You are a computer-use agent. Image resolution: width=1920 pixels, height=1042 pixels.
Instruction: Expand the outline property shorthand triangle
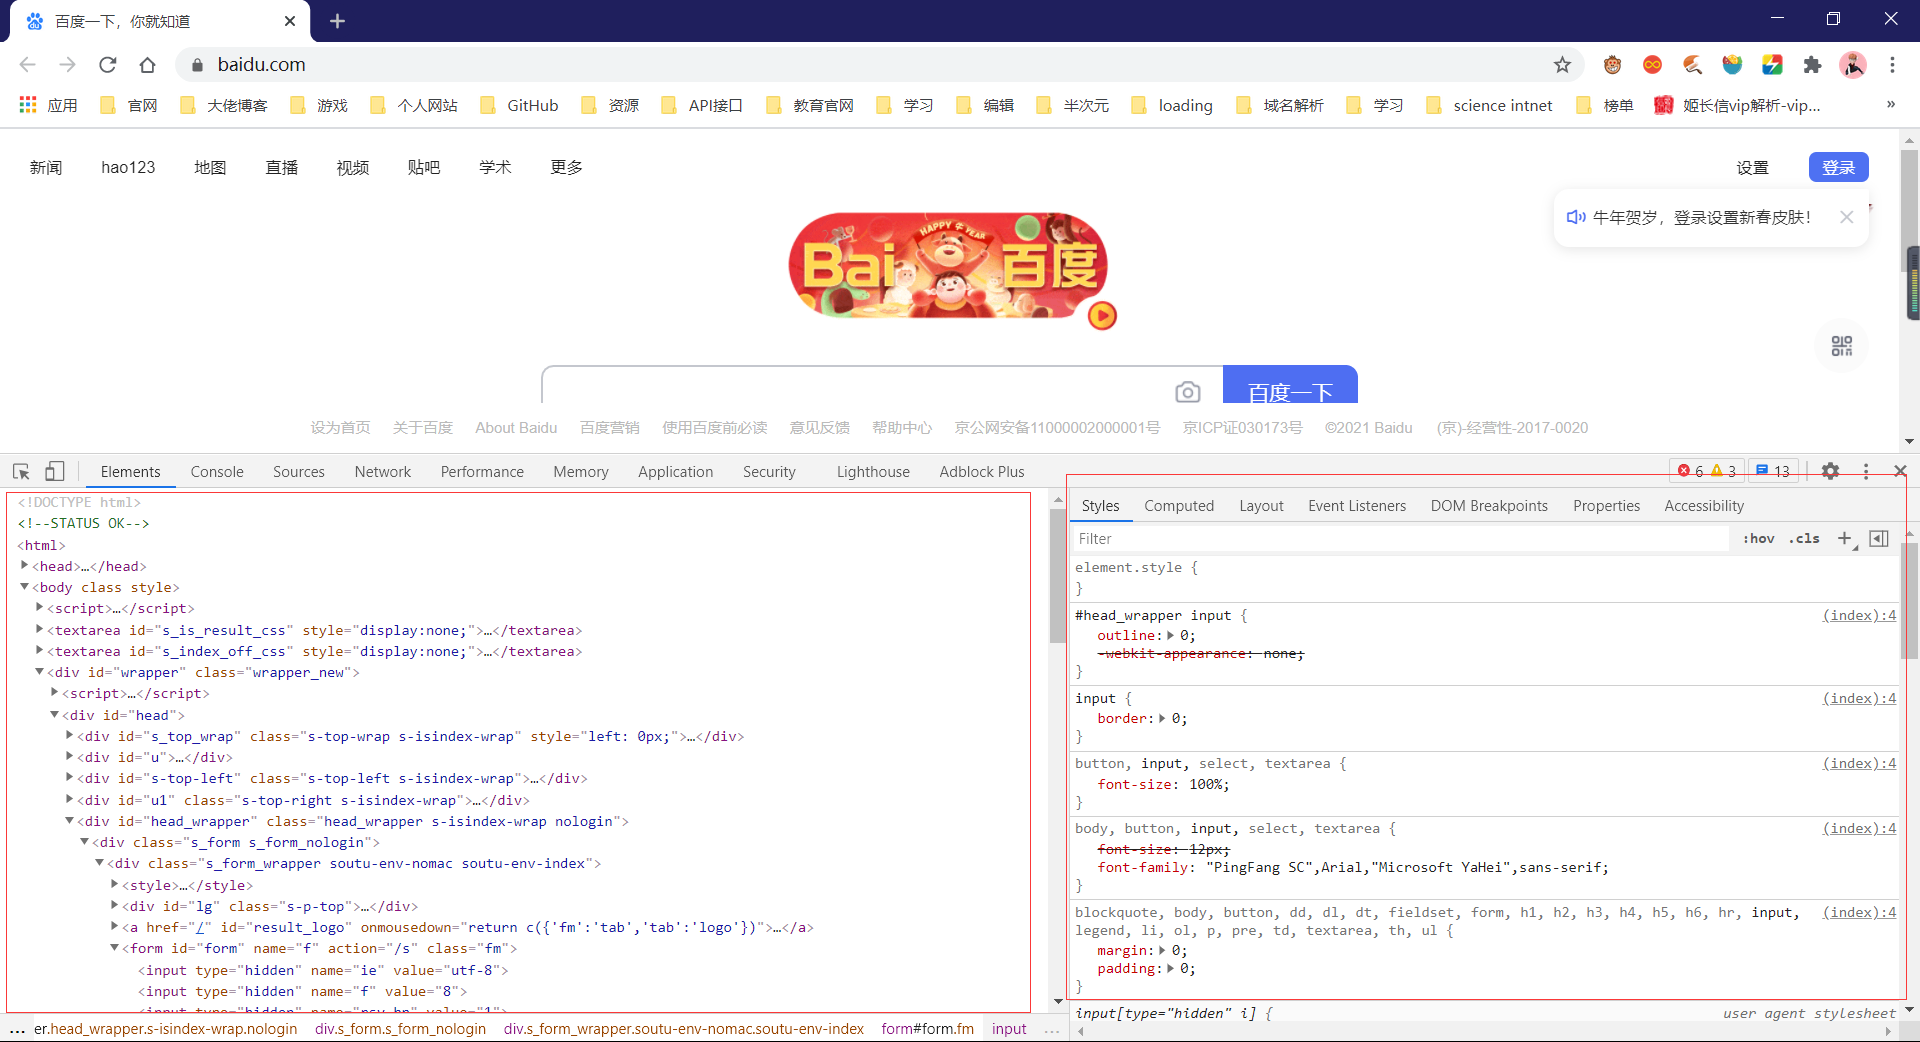click(x=1170, y=635)
